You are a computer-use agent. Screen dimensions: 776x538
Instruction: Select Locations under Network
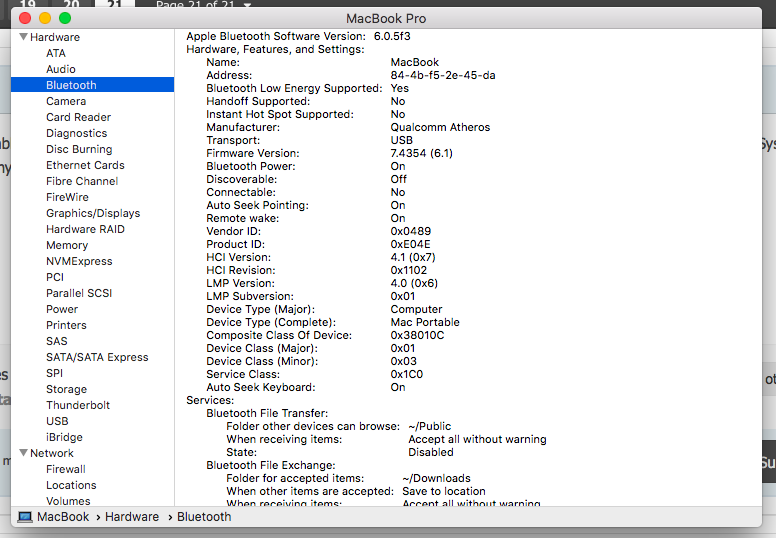pyautogui.click(x=71, y=485)
